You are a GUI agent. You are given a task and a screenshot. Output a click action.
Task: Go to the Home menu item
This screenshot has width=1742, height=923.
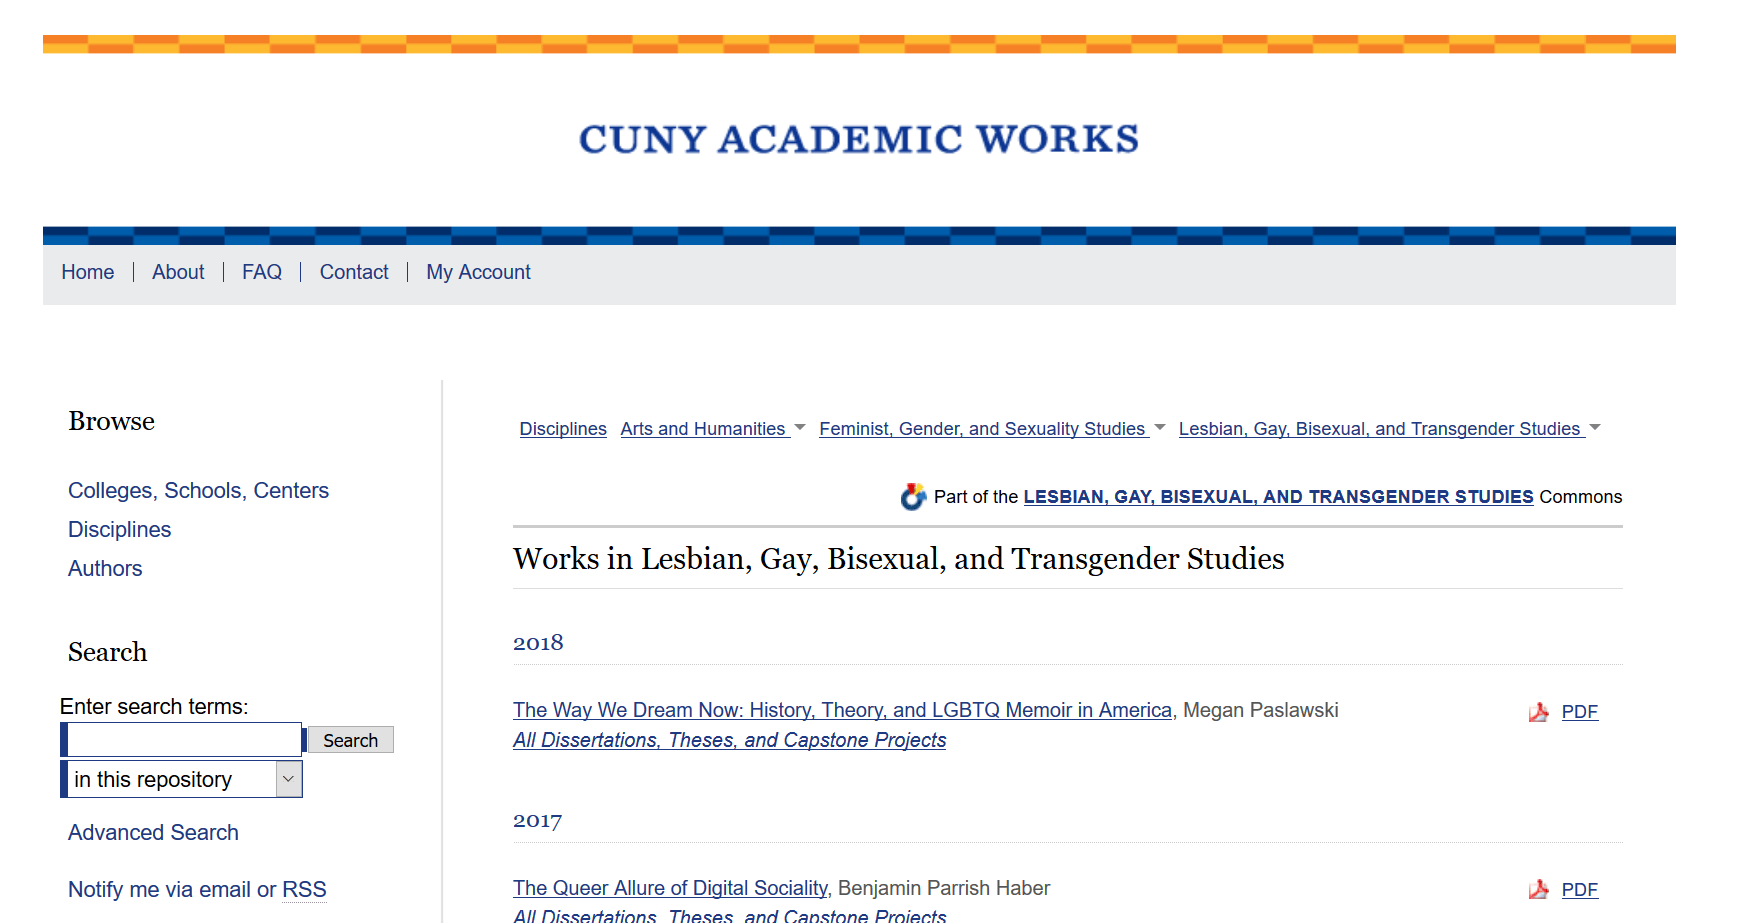point(88,272)
